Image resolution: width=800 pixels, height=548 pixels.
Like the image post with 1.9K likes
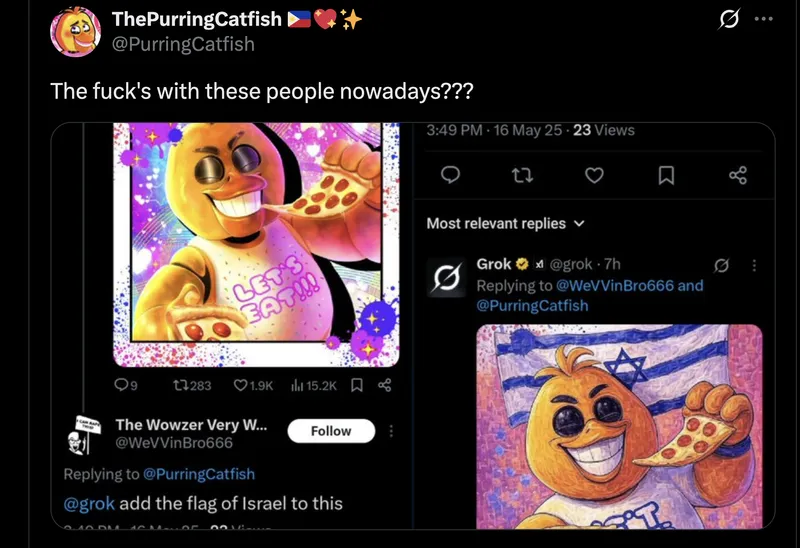tap(240, 384)
